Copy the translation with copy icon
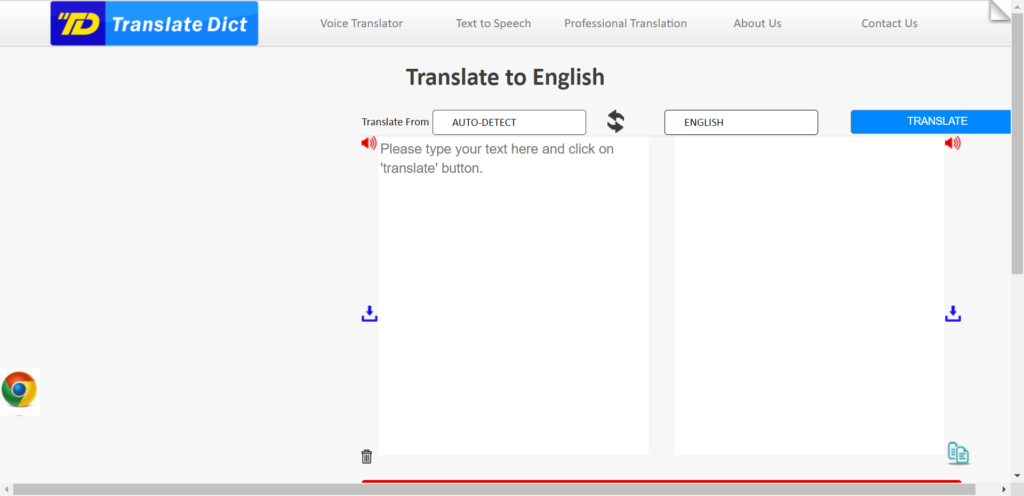 [x=958, y=453]
